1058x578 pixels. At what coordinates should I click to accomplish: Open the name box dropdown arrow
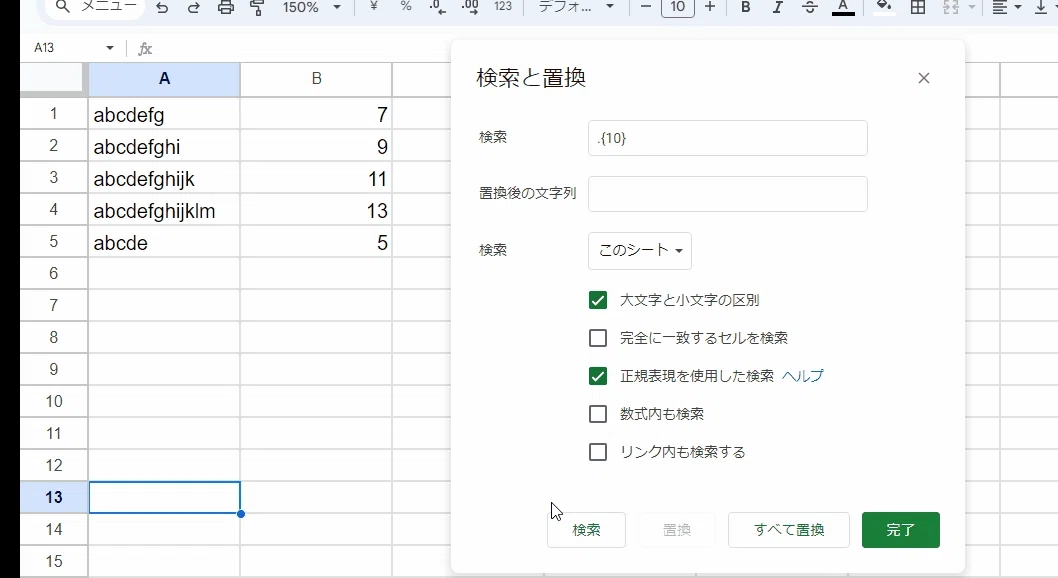(x=109, y=48)
